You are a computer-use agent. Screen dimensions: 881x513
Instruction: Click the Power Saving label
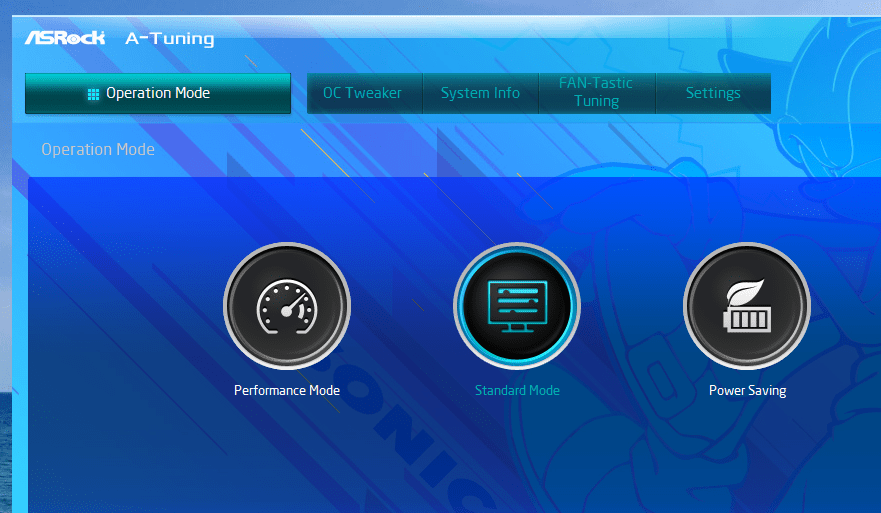747,391
